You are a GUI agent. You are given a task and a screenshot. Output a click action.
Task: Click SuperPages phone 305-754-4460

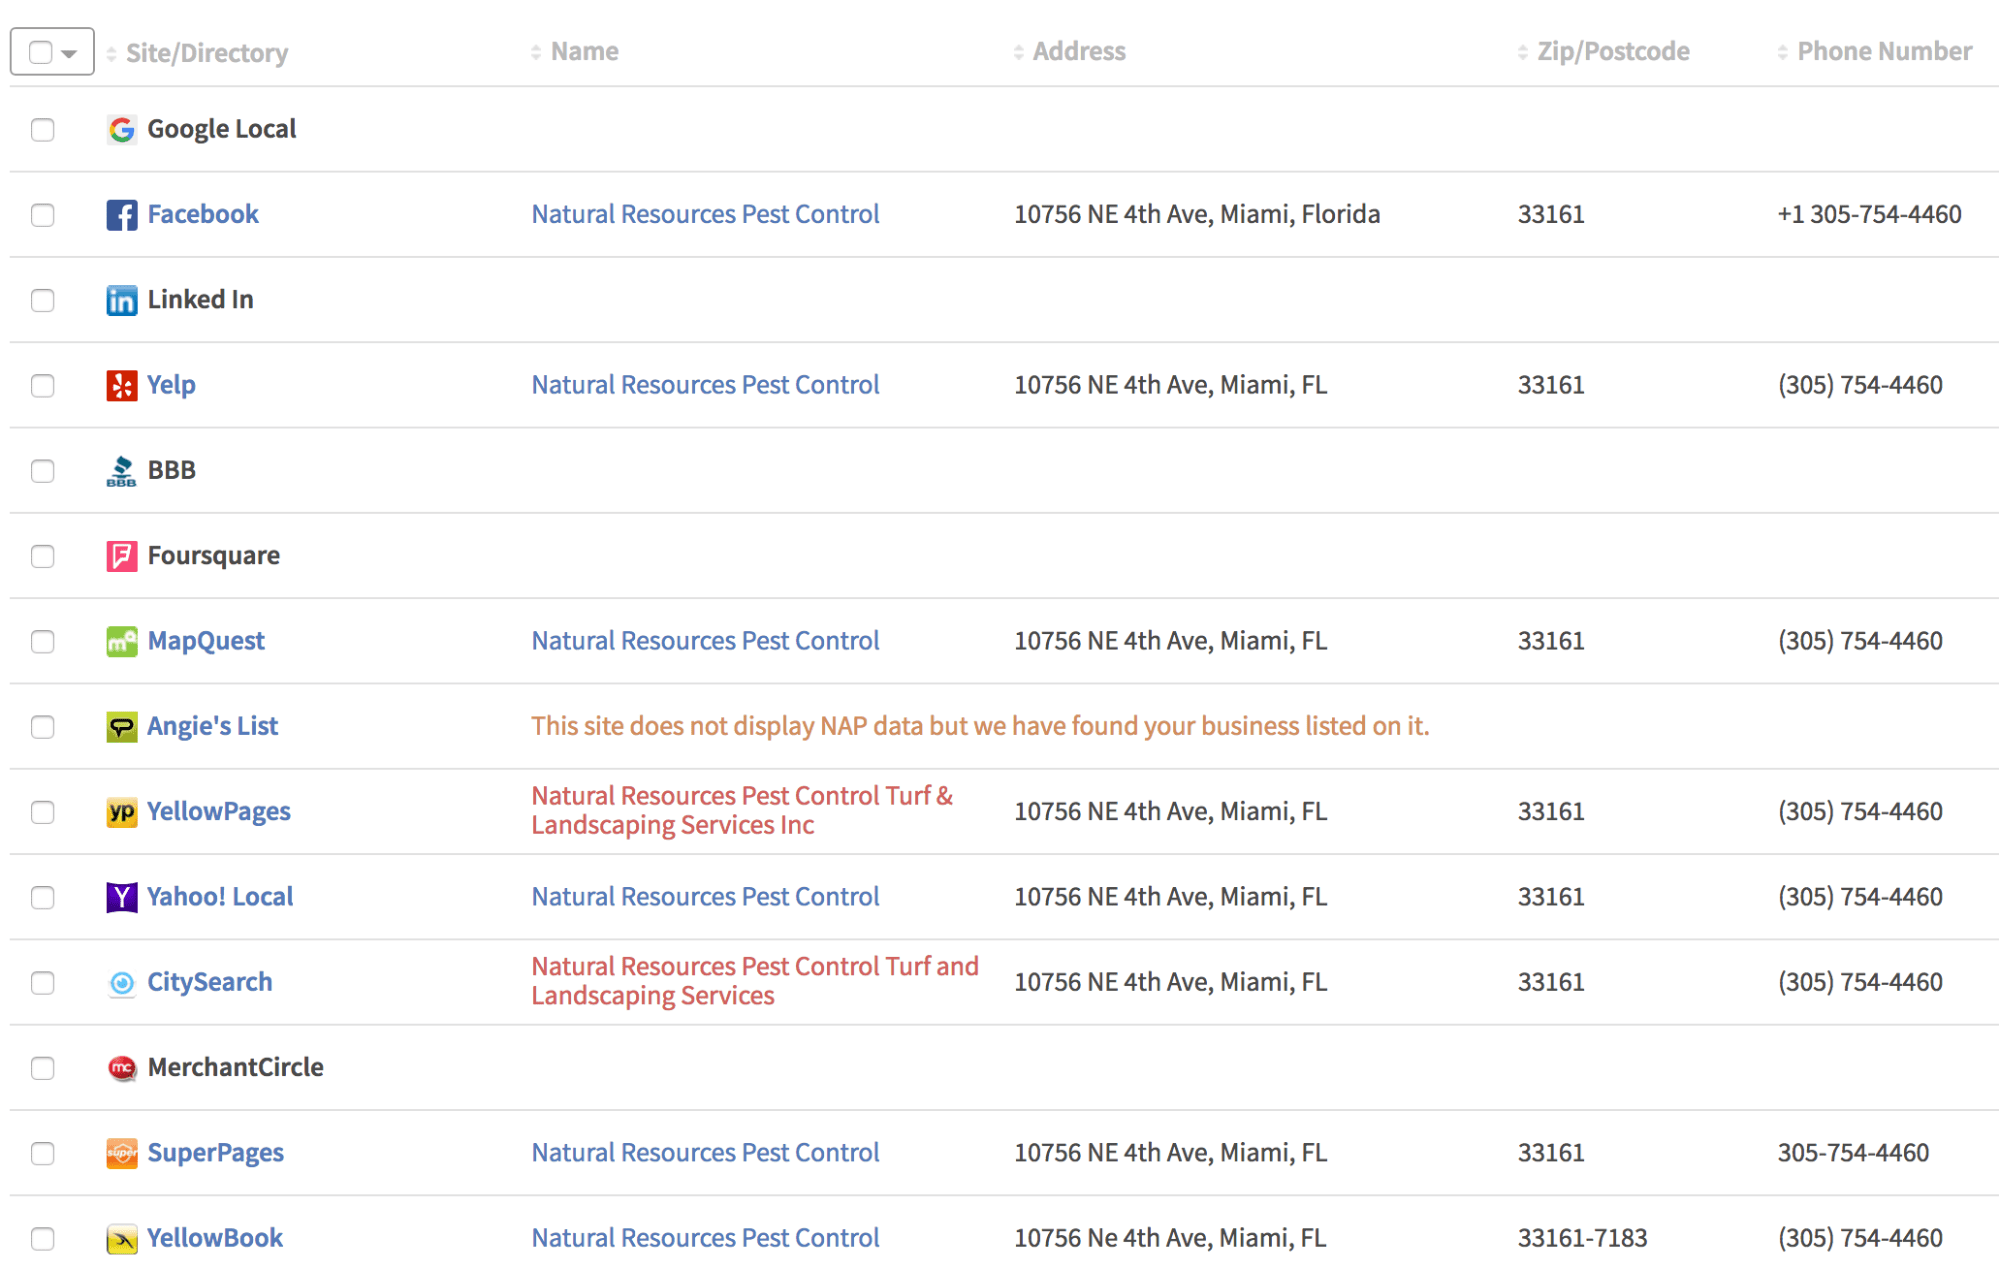(x=1853, y=1153)
